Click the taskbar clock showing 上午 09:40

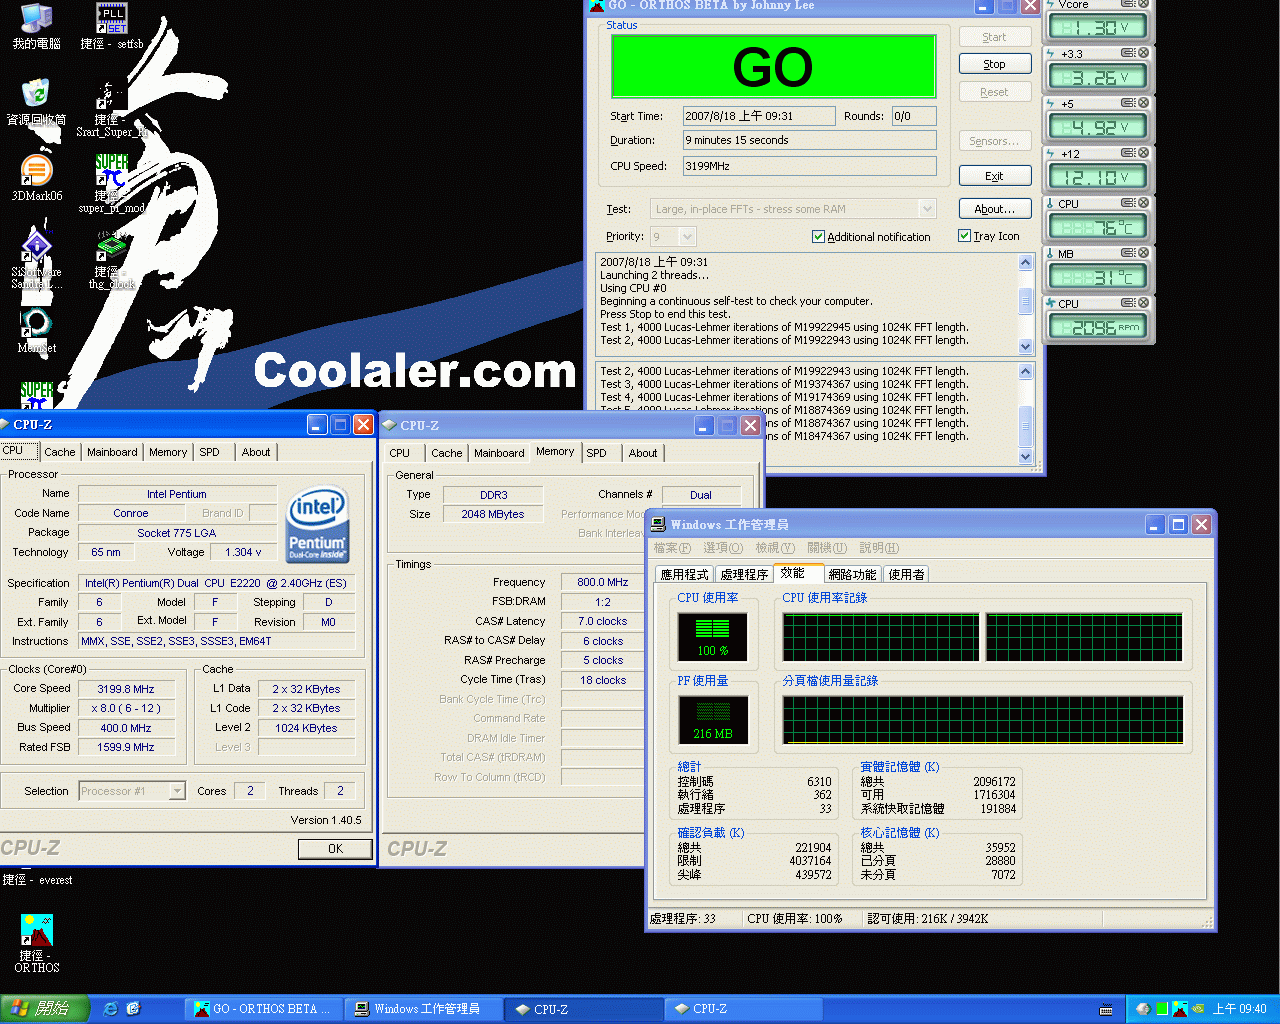(1239, 1009)
